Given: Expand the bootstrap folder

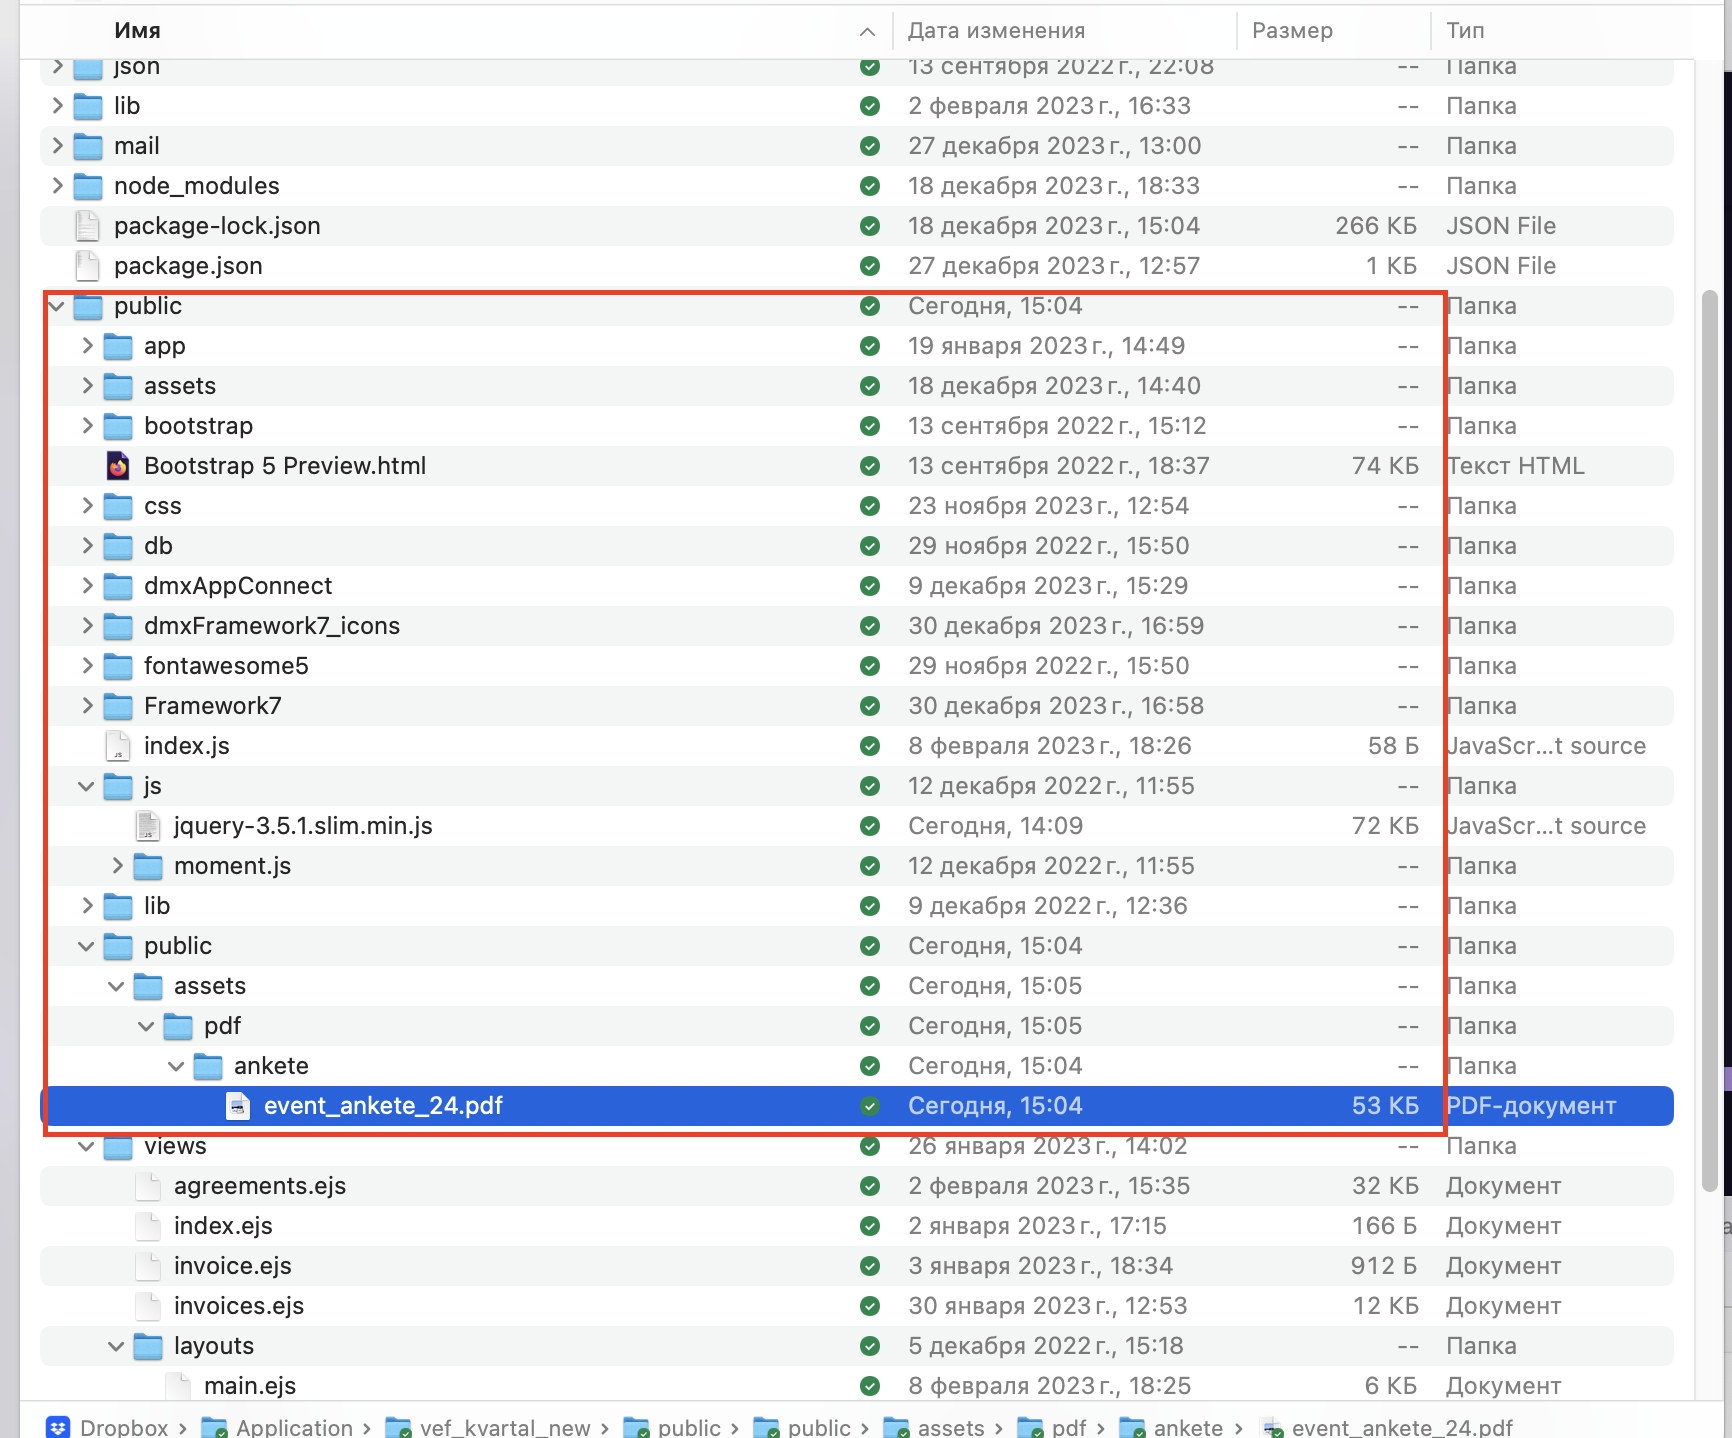Looking at the screenshot, I should pyautogui.click(x=87, y=426).
